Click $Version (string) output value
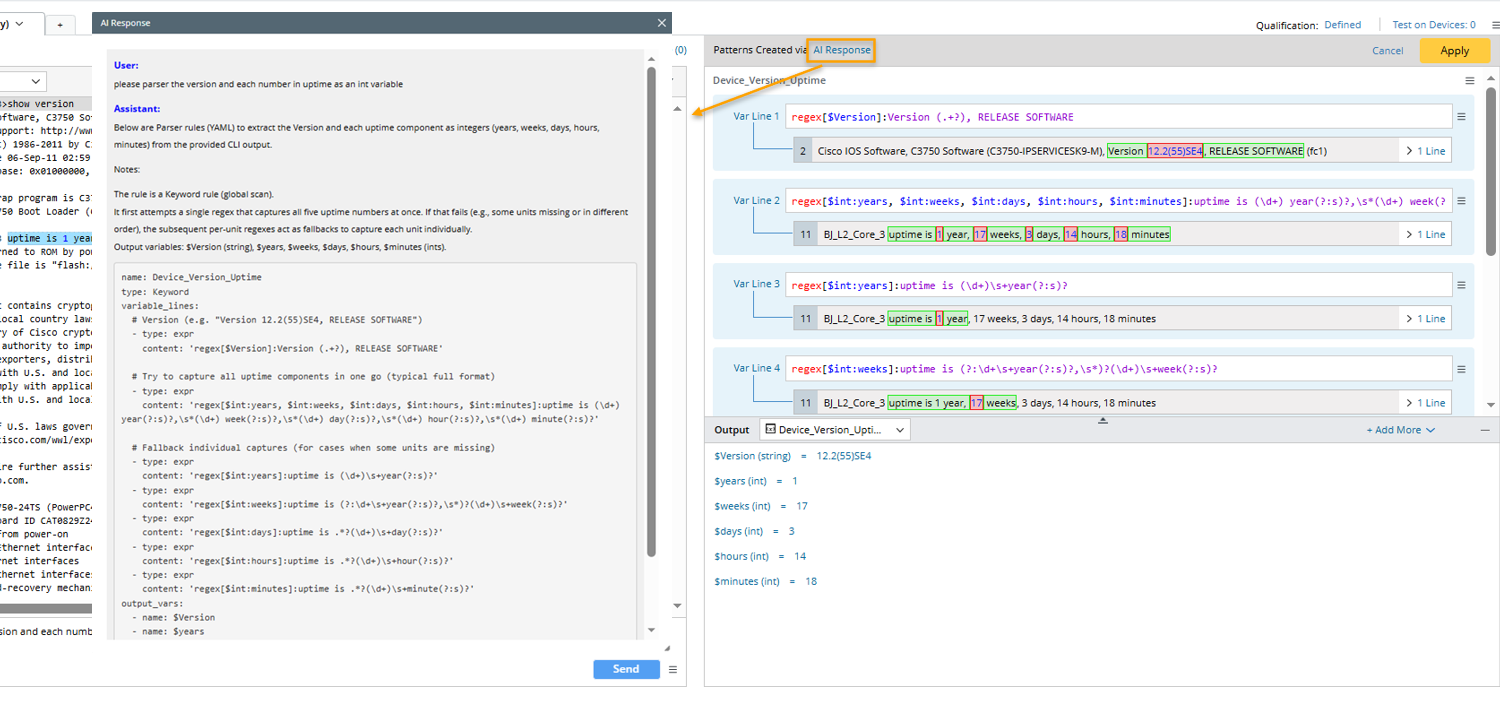Screen dimensions: 1500x713 point(843,456)
